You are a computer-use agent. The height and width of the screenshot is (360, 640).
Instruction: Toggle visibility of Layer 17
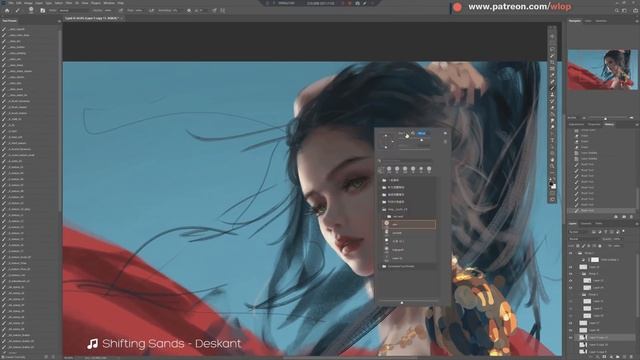click(x=571, y=323)
